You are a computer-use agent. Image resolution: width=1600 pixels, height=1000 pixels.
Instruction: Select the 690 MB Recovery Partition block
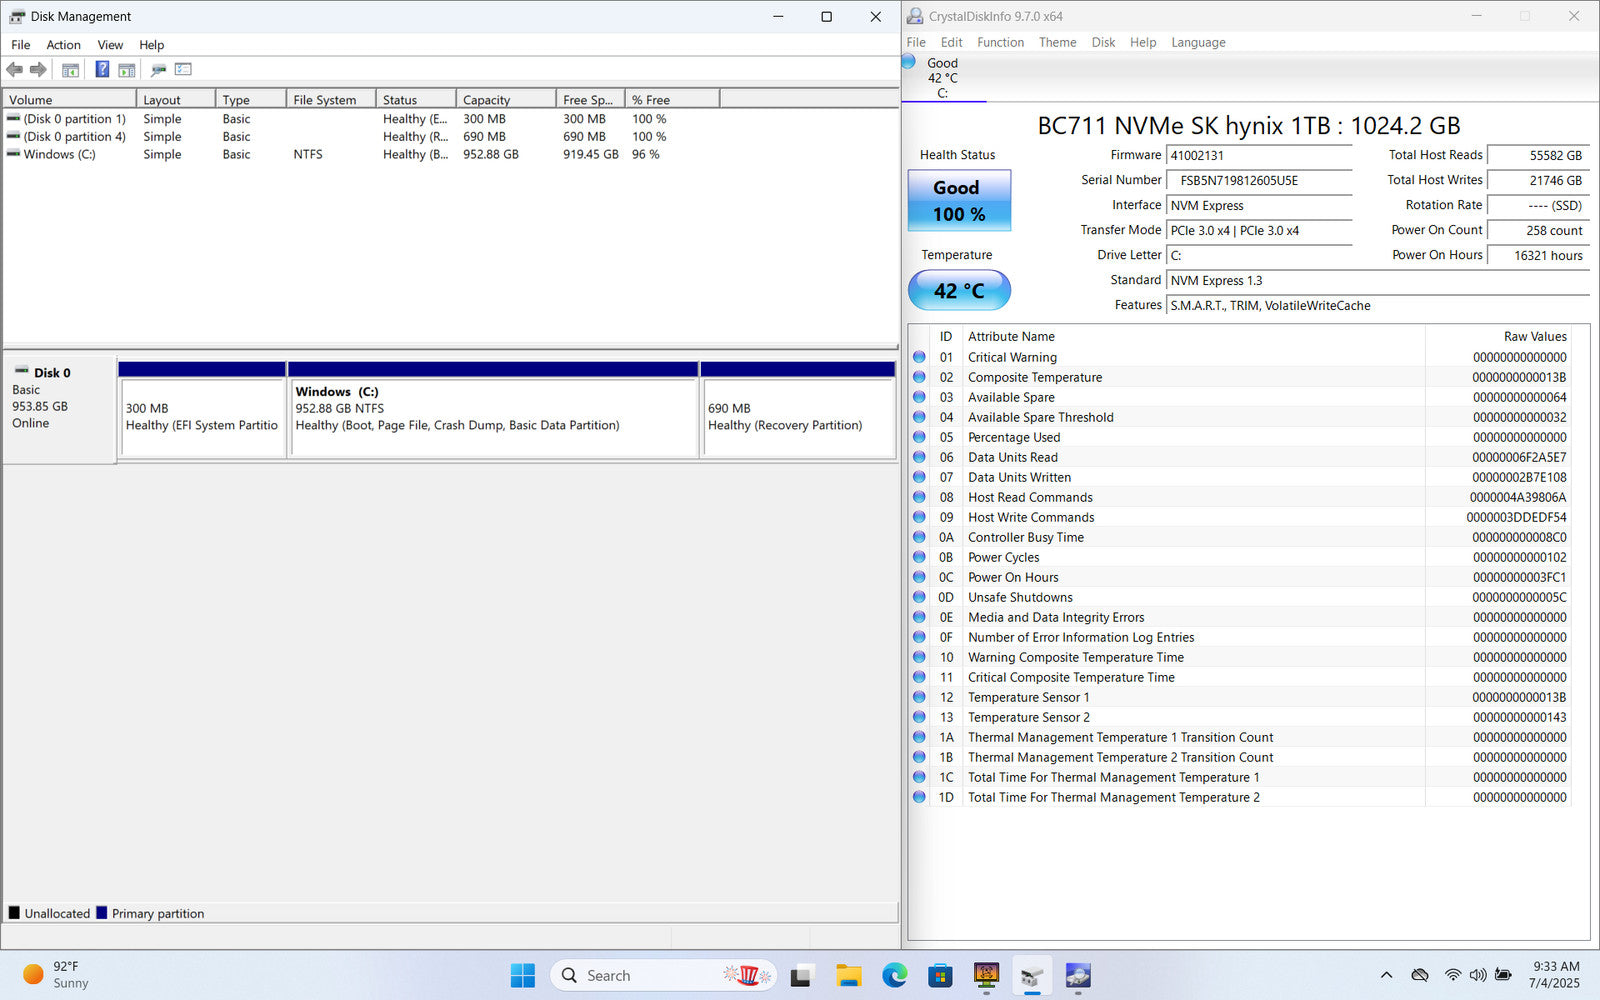(x=798, y=417)
